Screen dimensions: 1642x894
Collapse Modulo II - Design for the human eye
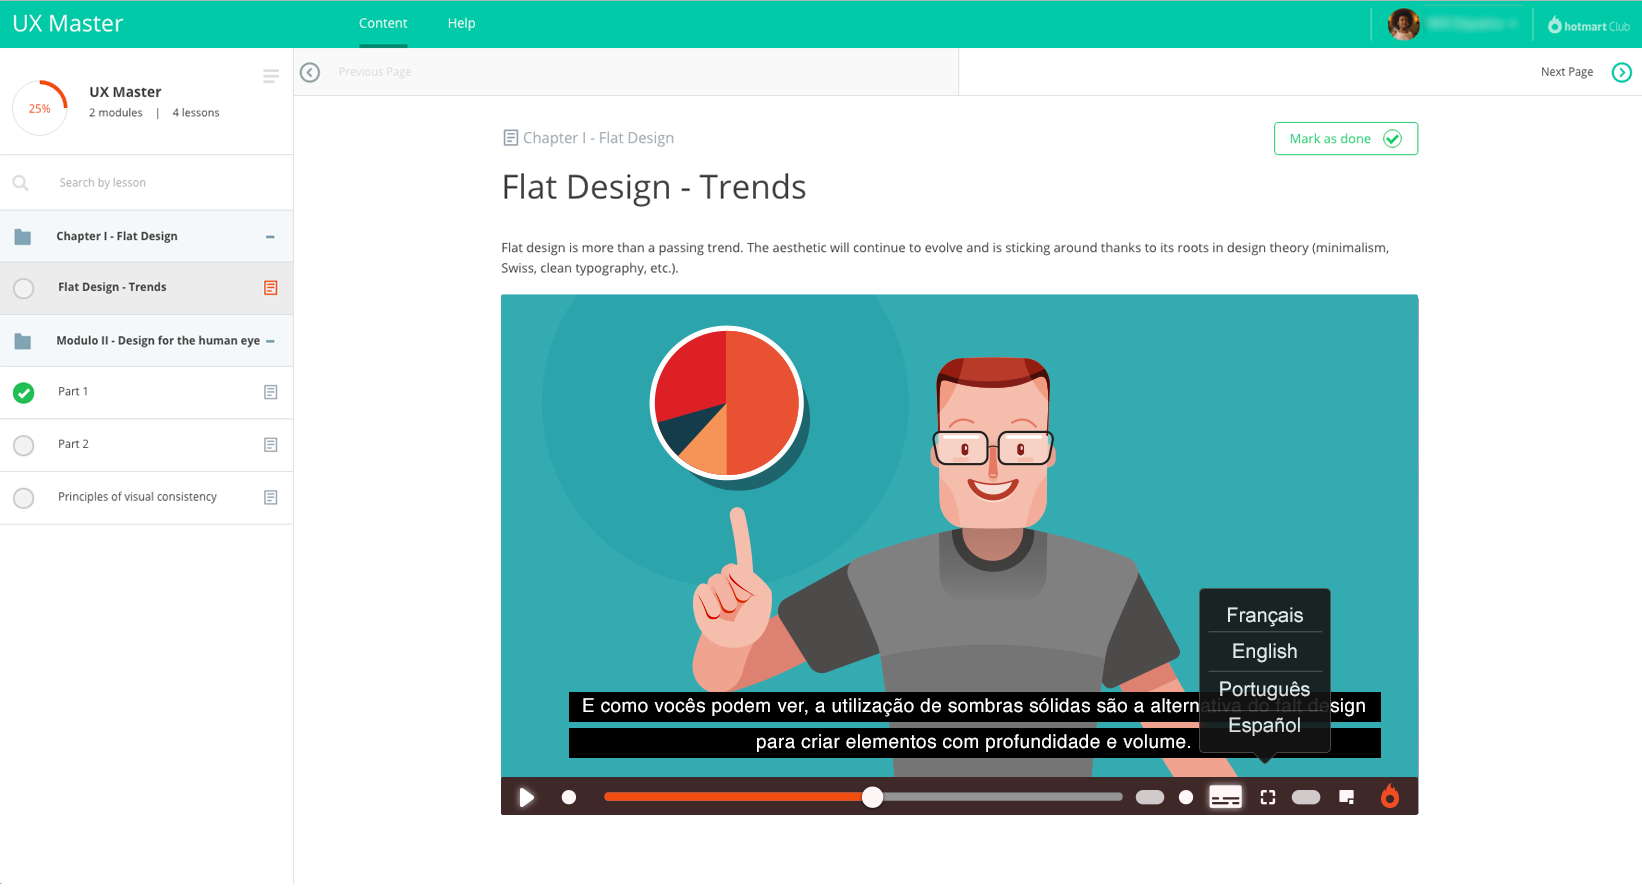click(270, 341)
